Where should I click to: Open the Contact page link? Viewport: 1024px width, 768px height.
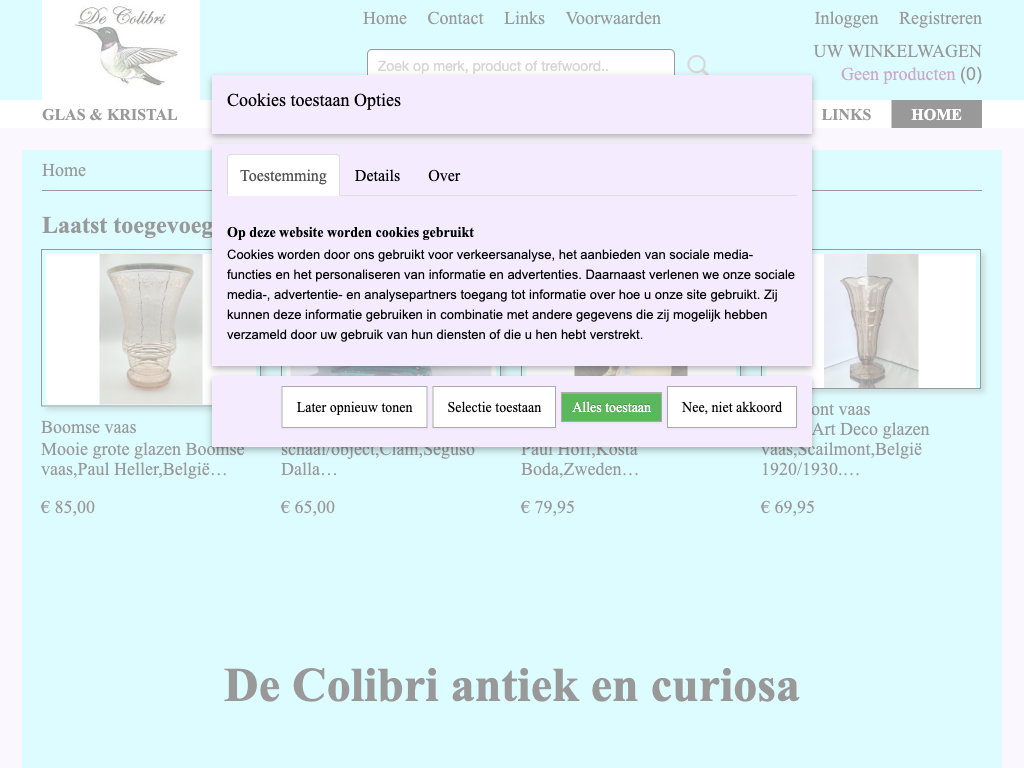[455, 18]
